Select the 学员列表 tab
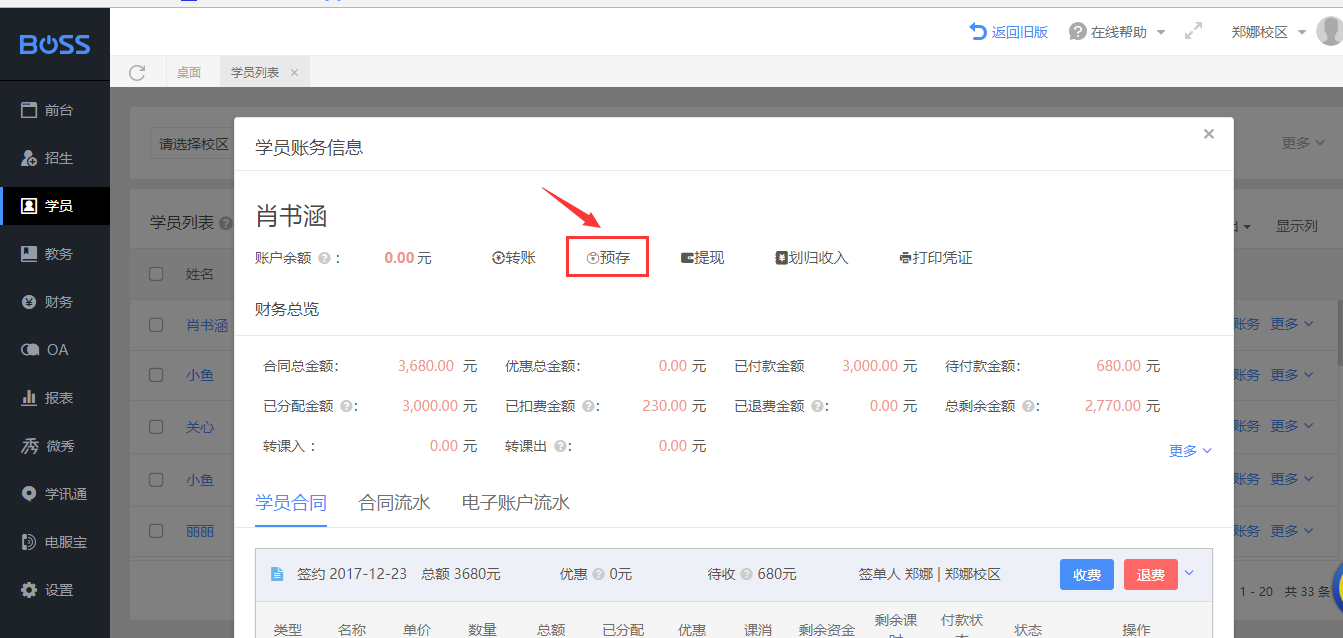Image resolution: width=1343 pixels, height=638 pixels. point(257,72)
